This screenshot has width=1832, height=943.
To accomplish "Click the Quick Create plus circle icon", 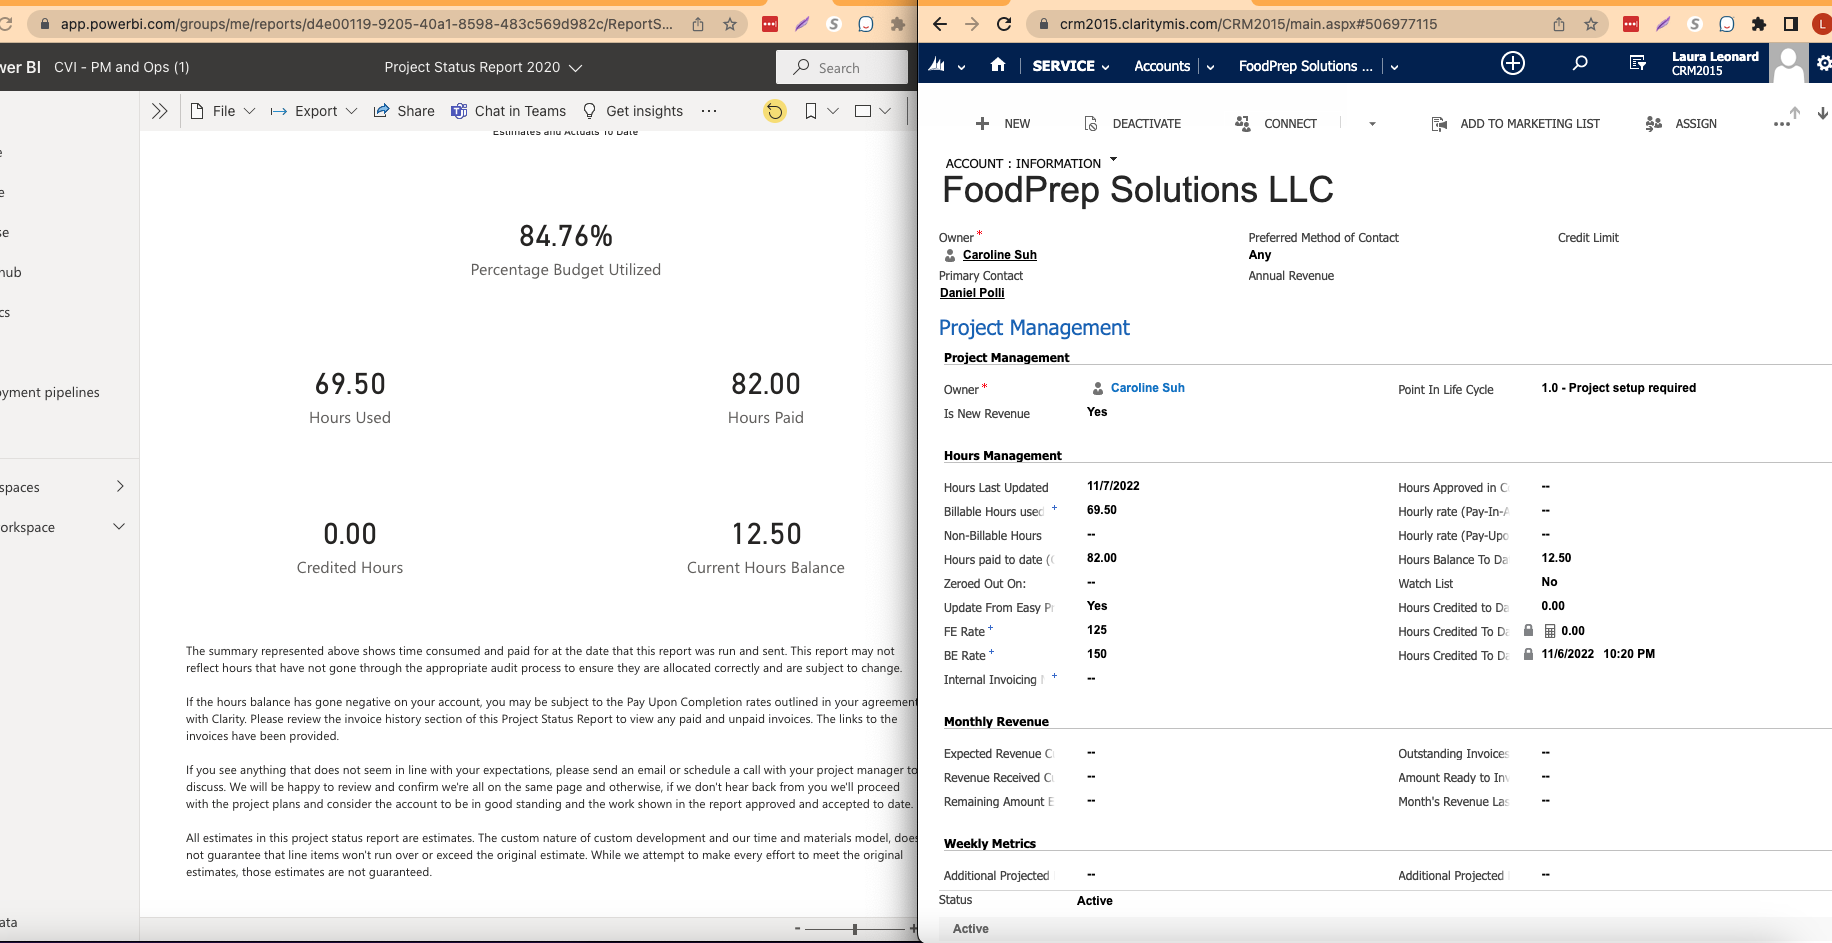I will point(1513,64).
